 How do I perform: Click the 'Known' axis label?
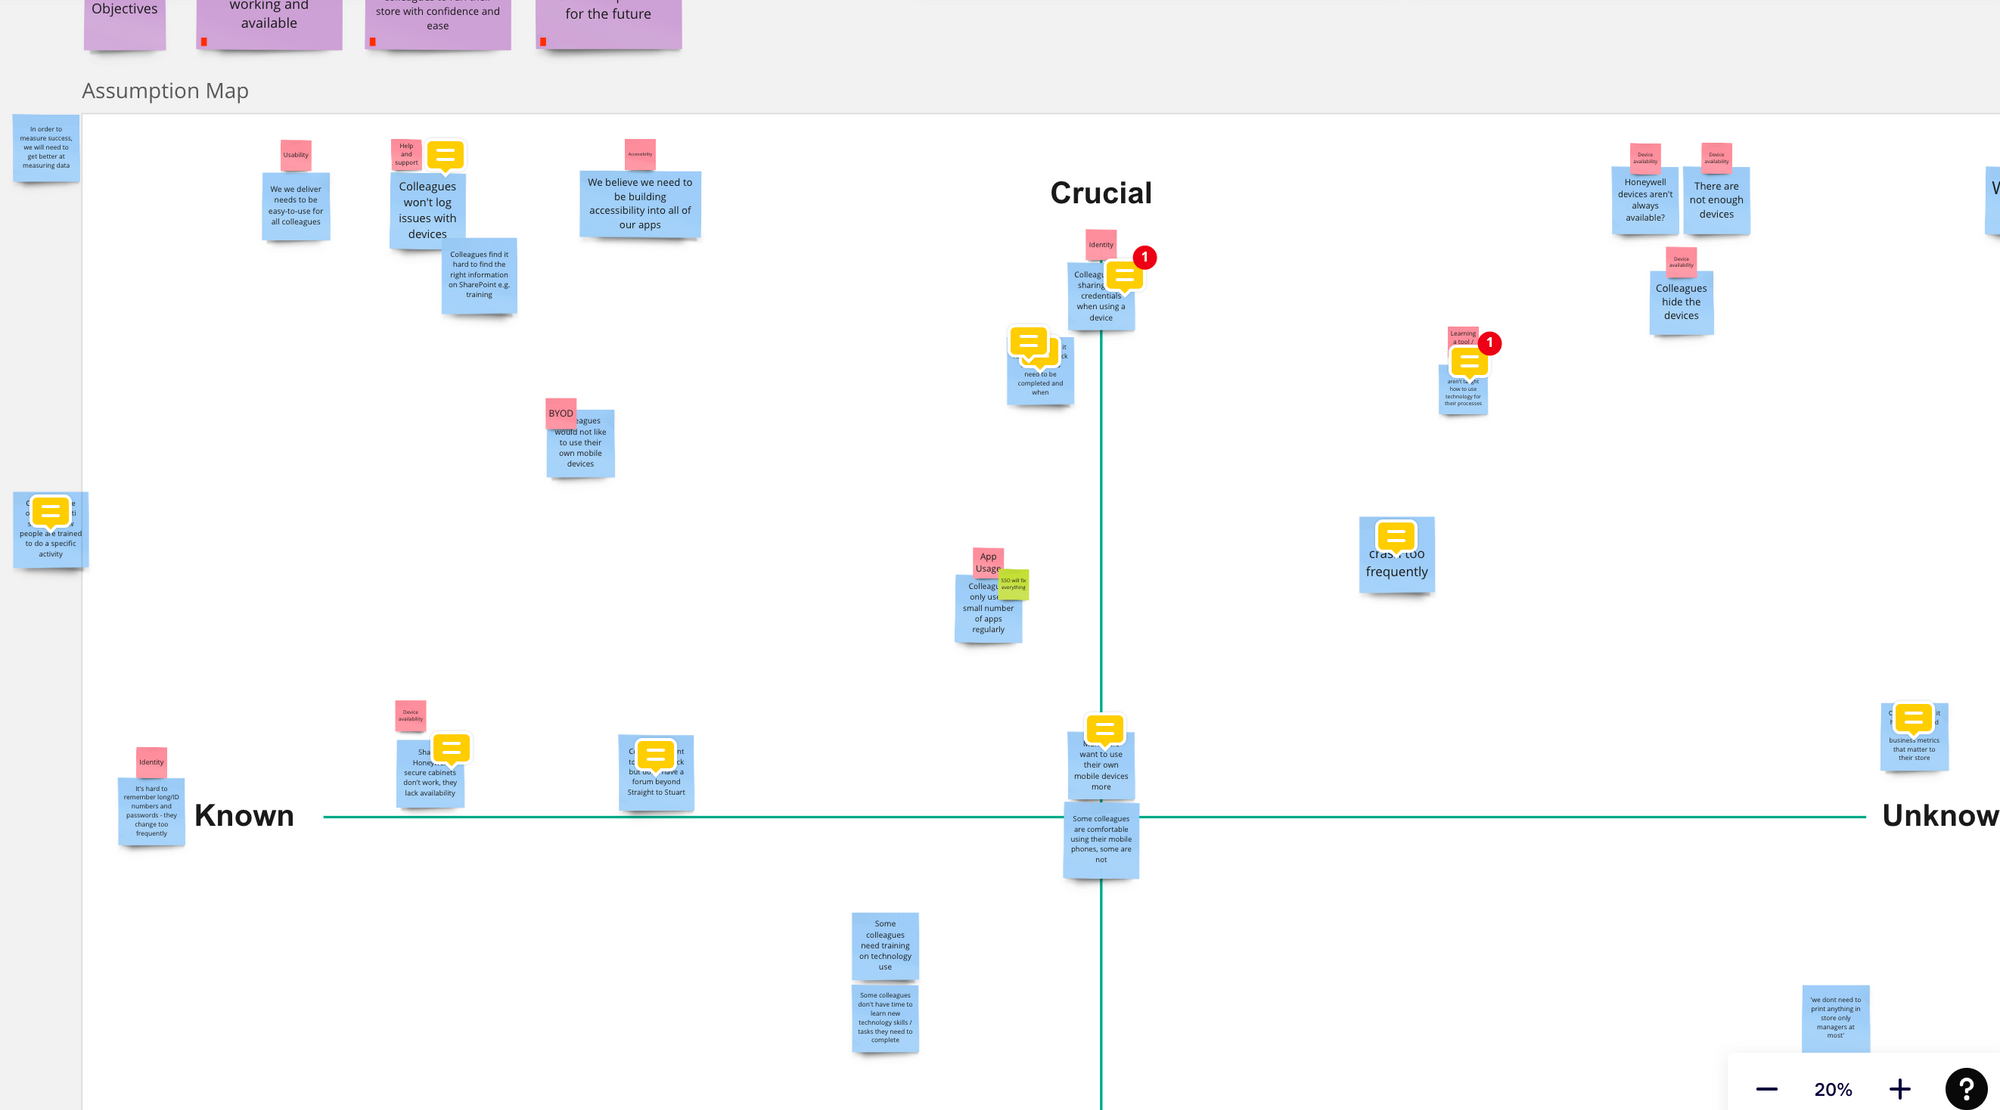pos(244,816)
